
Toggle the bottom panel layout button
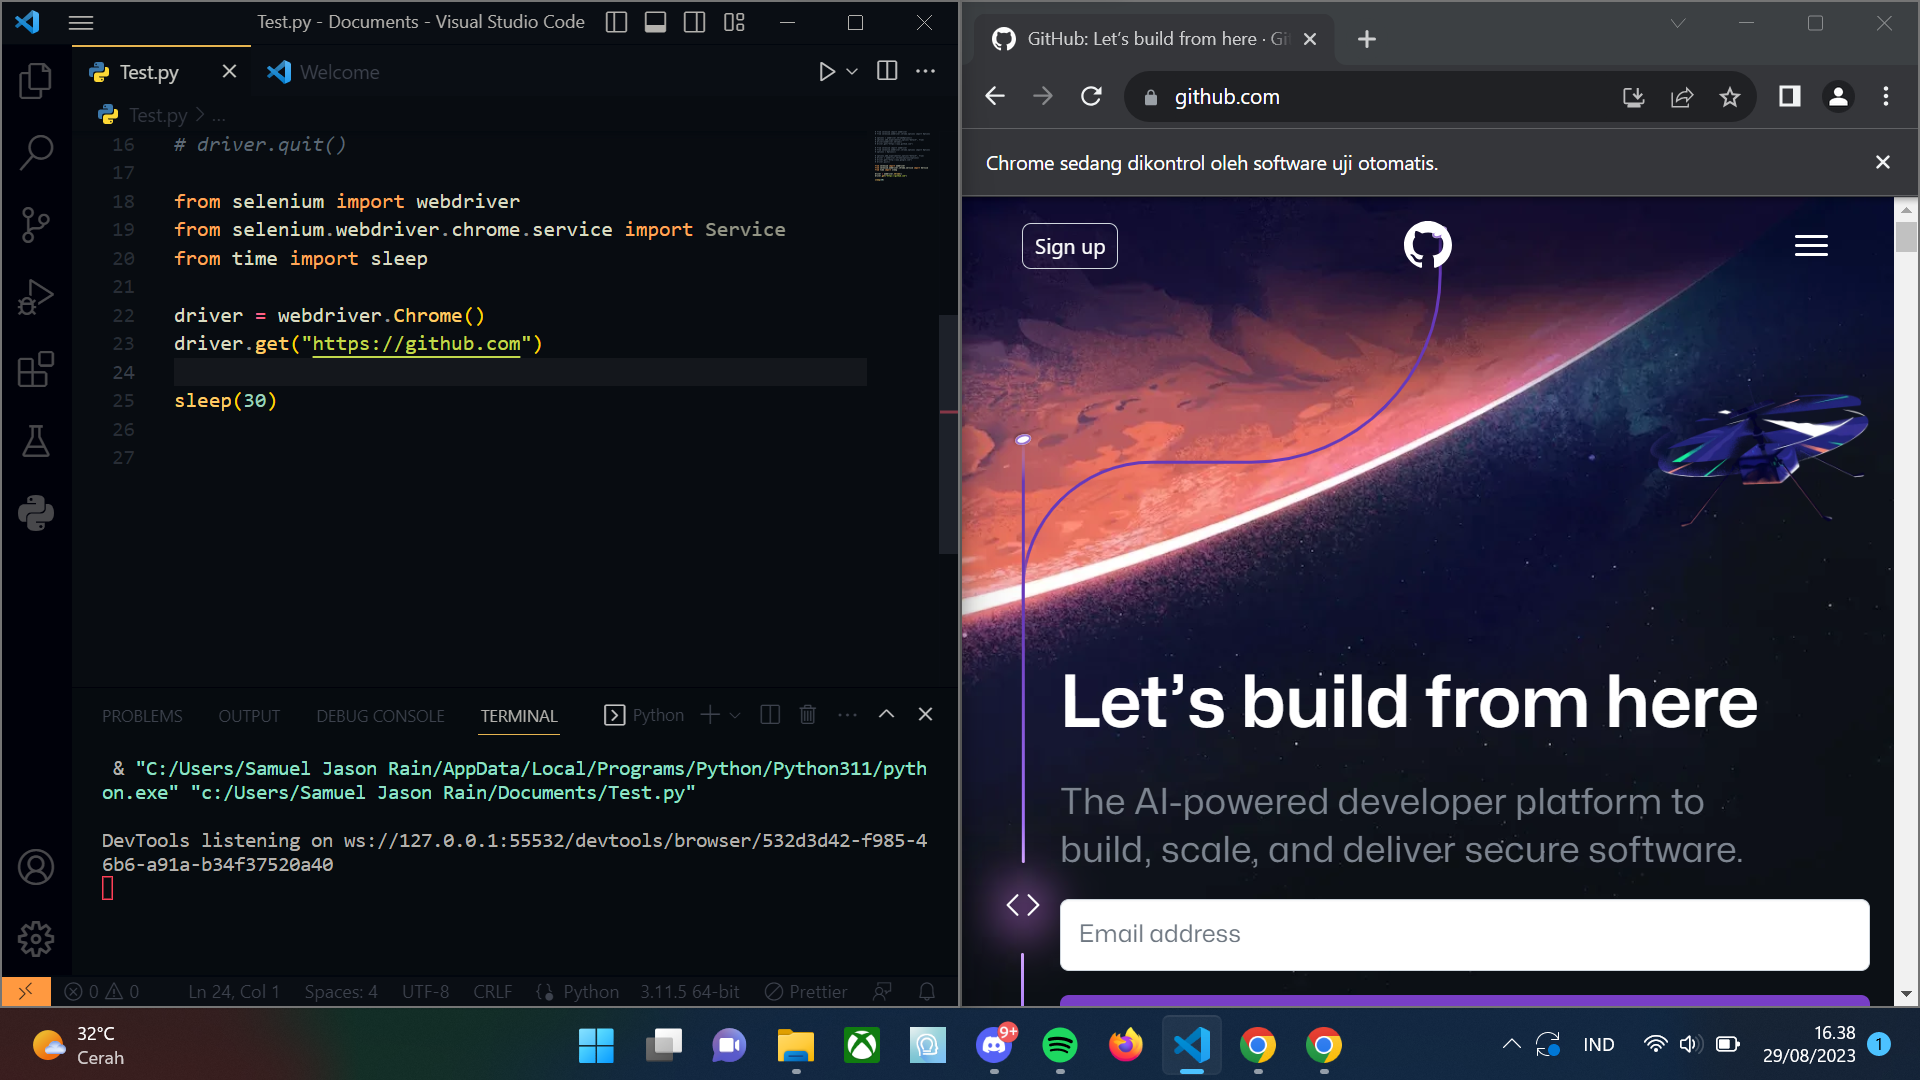click(655, 22)
